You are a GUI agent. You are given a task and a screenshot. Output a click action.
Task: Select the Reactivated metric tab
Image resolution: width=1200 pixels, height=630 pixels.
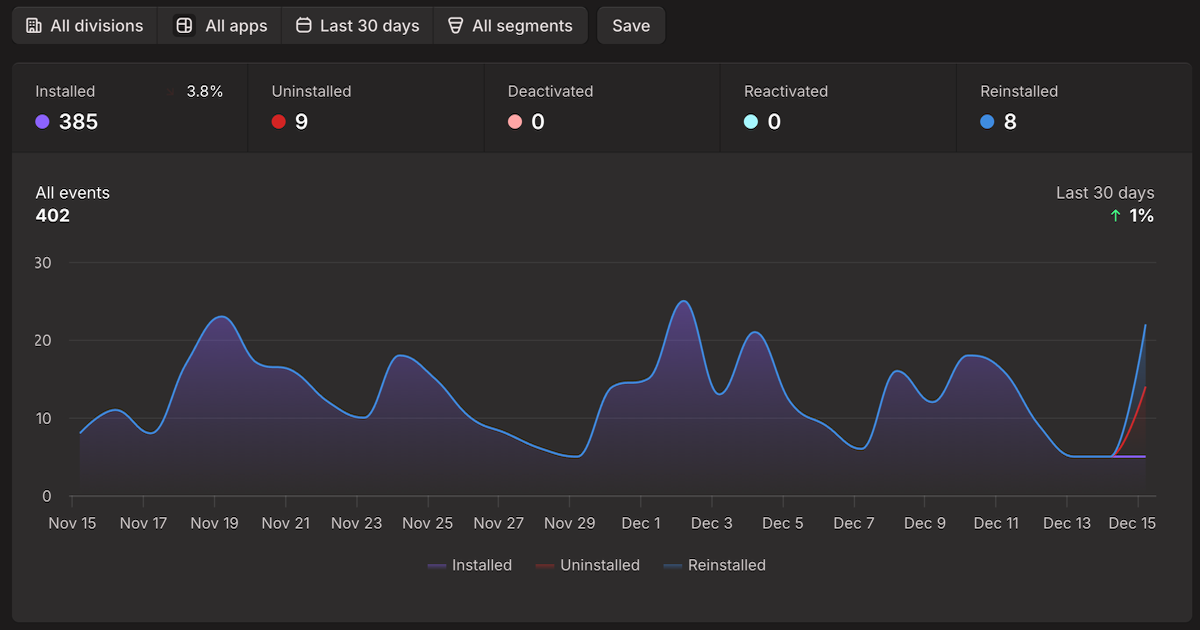coord(837,107)
